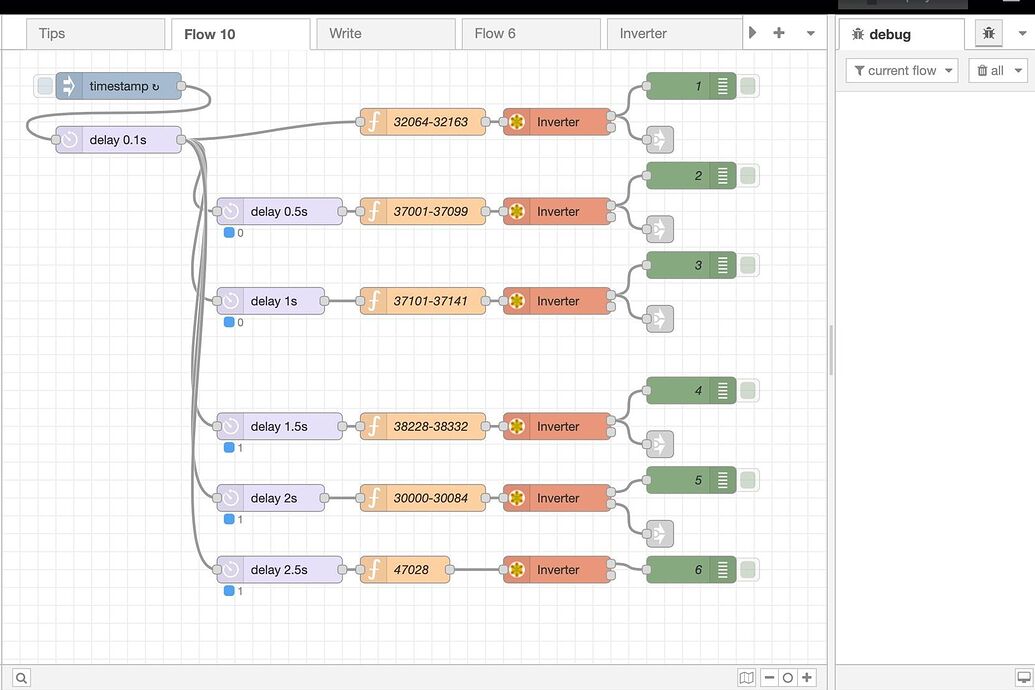Open the Inverter flow tab
The width and height of the screenshot is (1035, 690).
675,34
